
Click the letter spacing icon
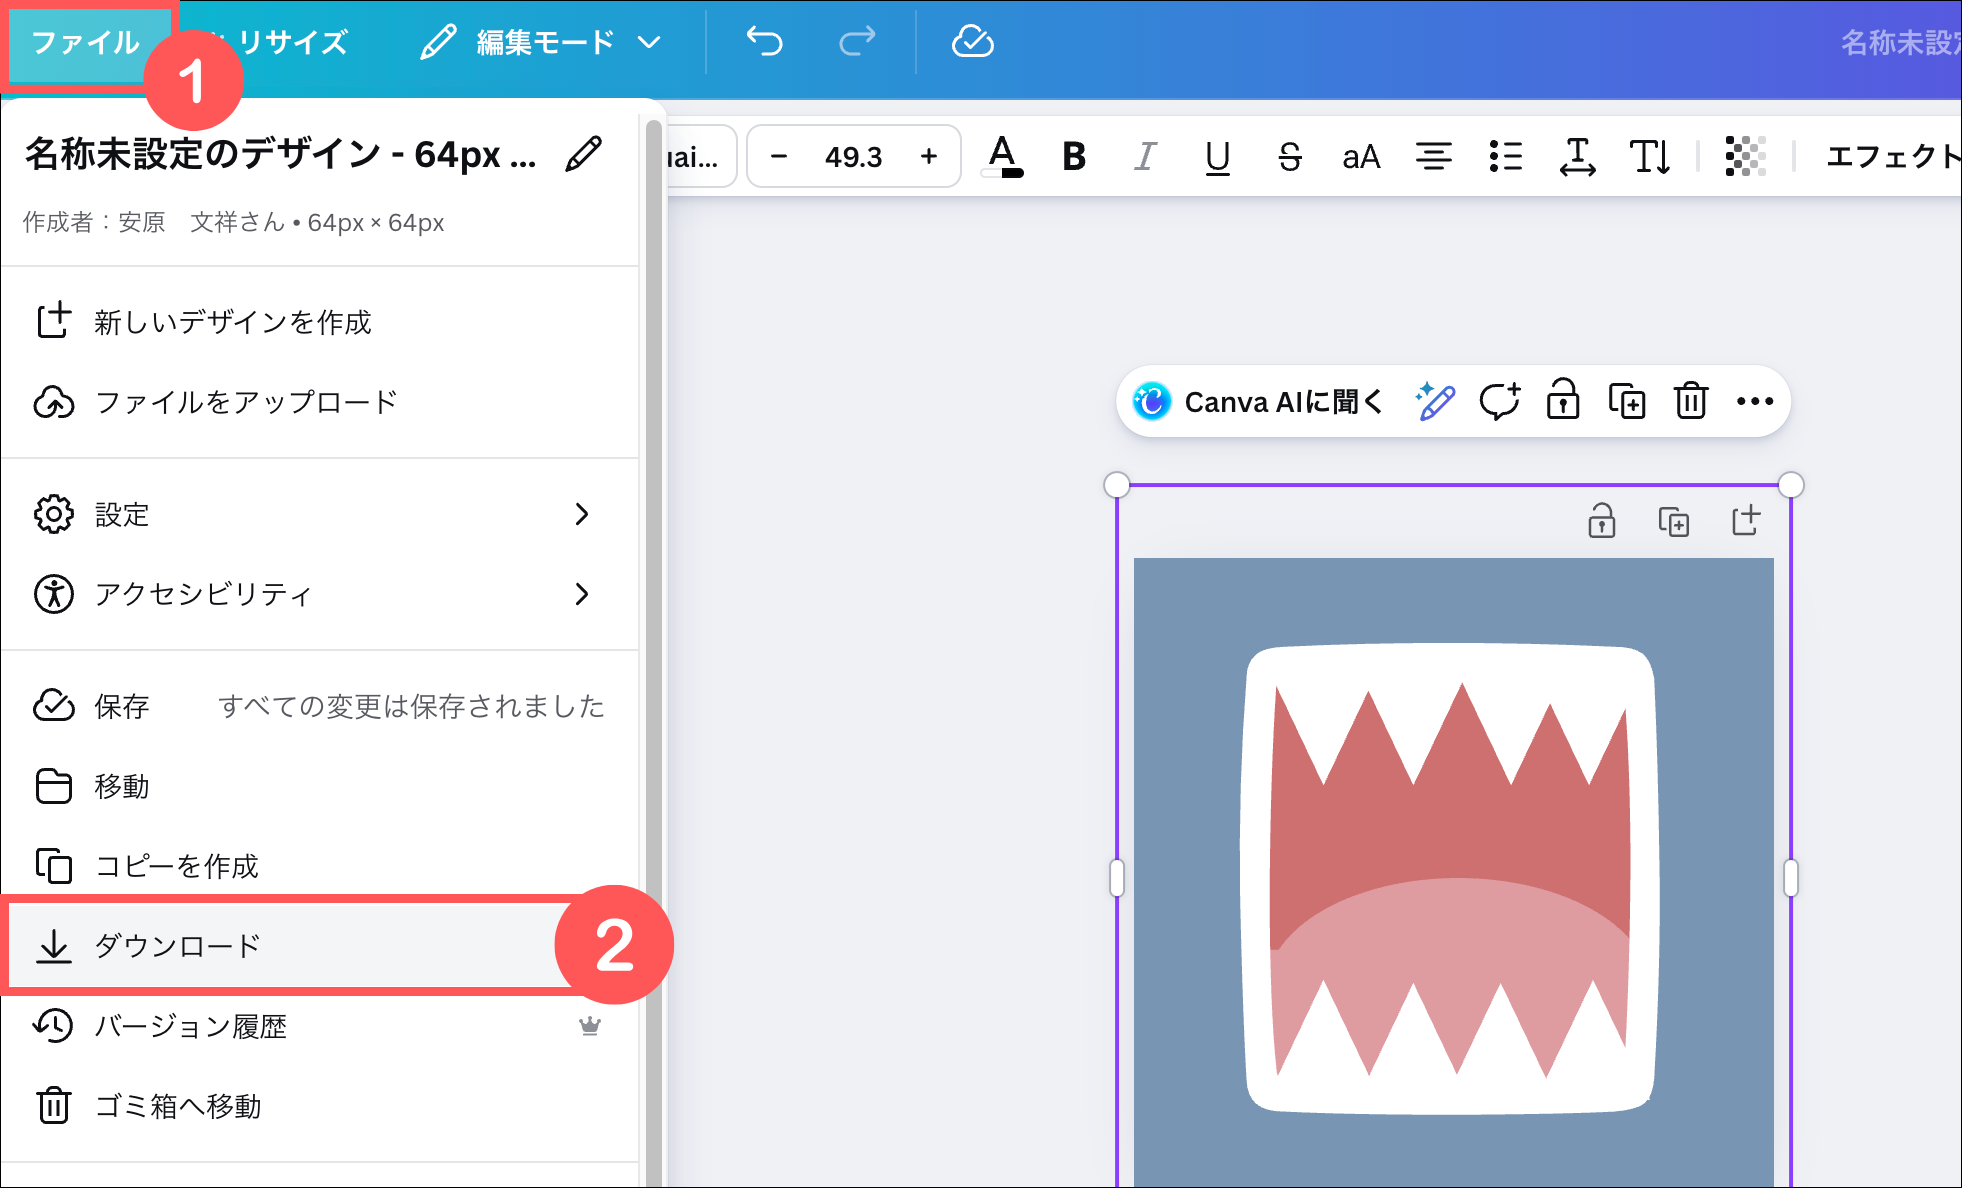point(1577,157)
